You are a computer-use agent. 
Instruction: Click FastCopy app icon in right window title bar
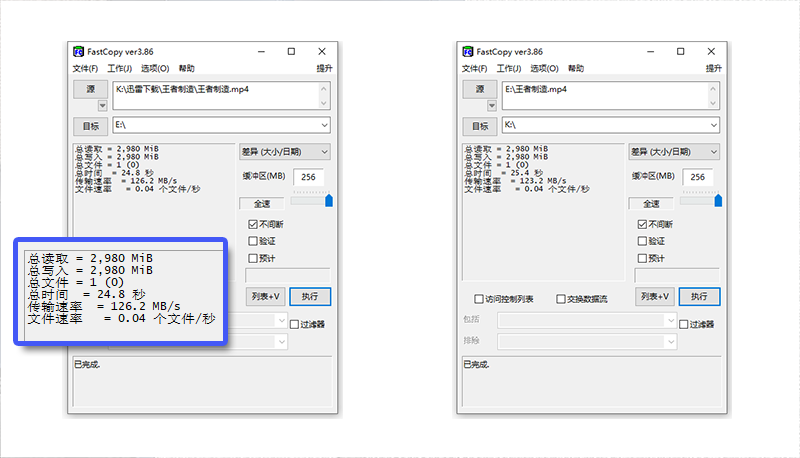click(x=467, y=52)
